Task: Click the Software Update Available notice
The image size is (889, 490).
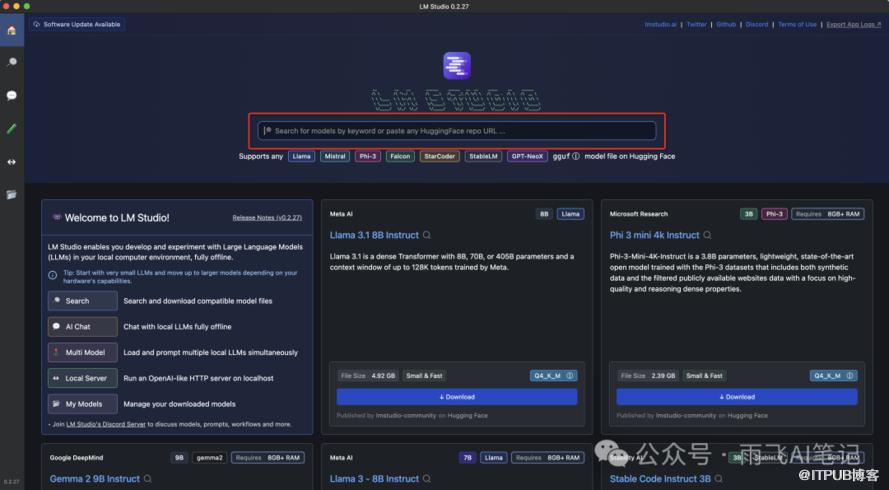Action: coord(77,24)
